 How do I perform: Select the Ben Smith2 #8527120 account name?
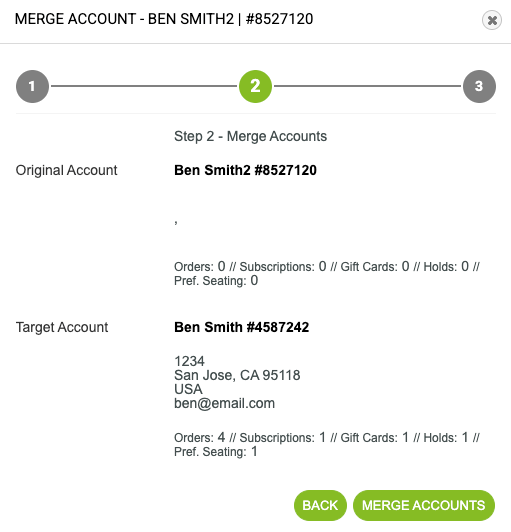tap(245, 170)
